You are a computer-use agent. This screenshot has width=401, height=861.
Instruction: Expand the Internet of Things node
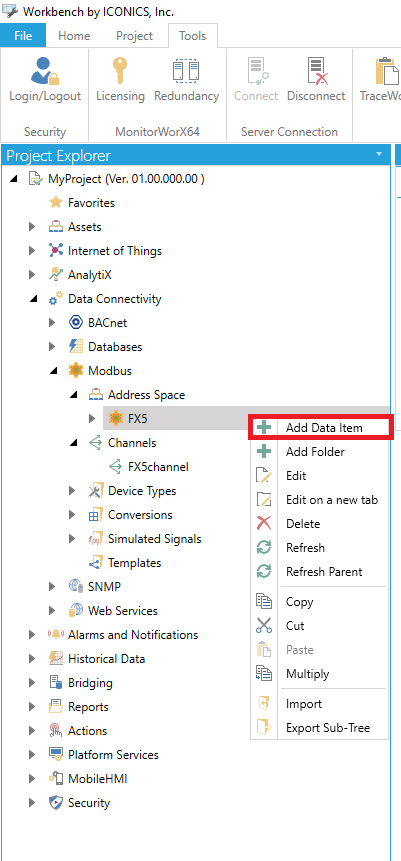pyautogui.click(x=32, y=251)
